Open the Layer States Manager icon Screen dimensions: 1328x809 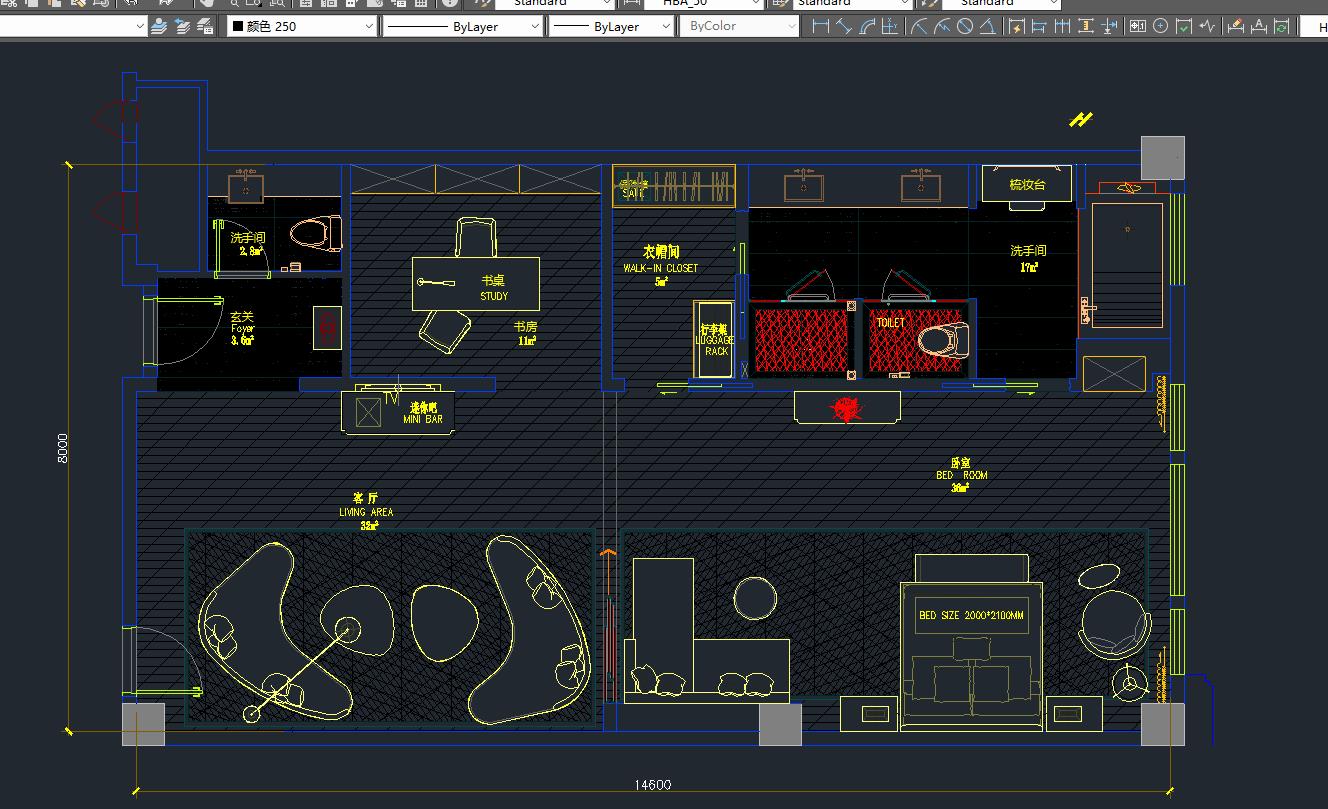(x=206, y=27)
